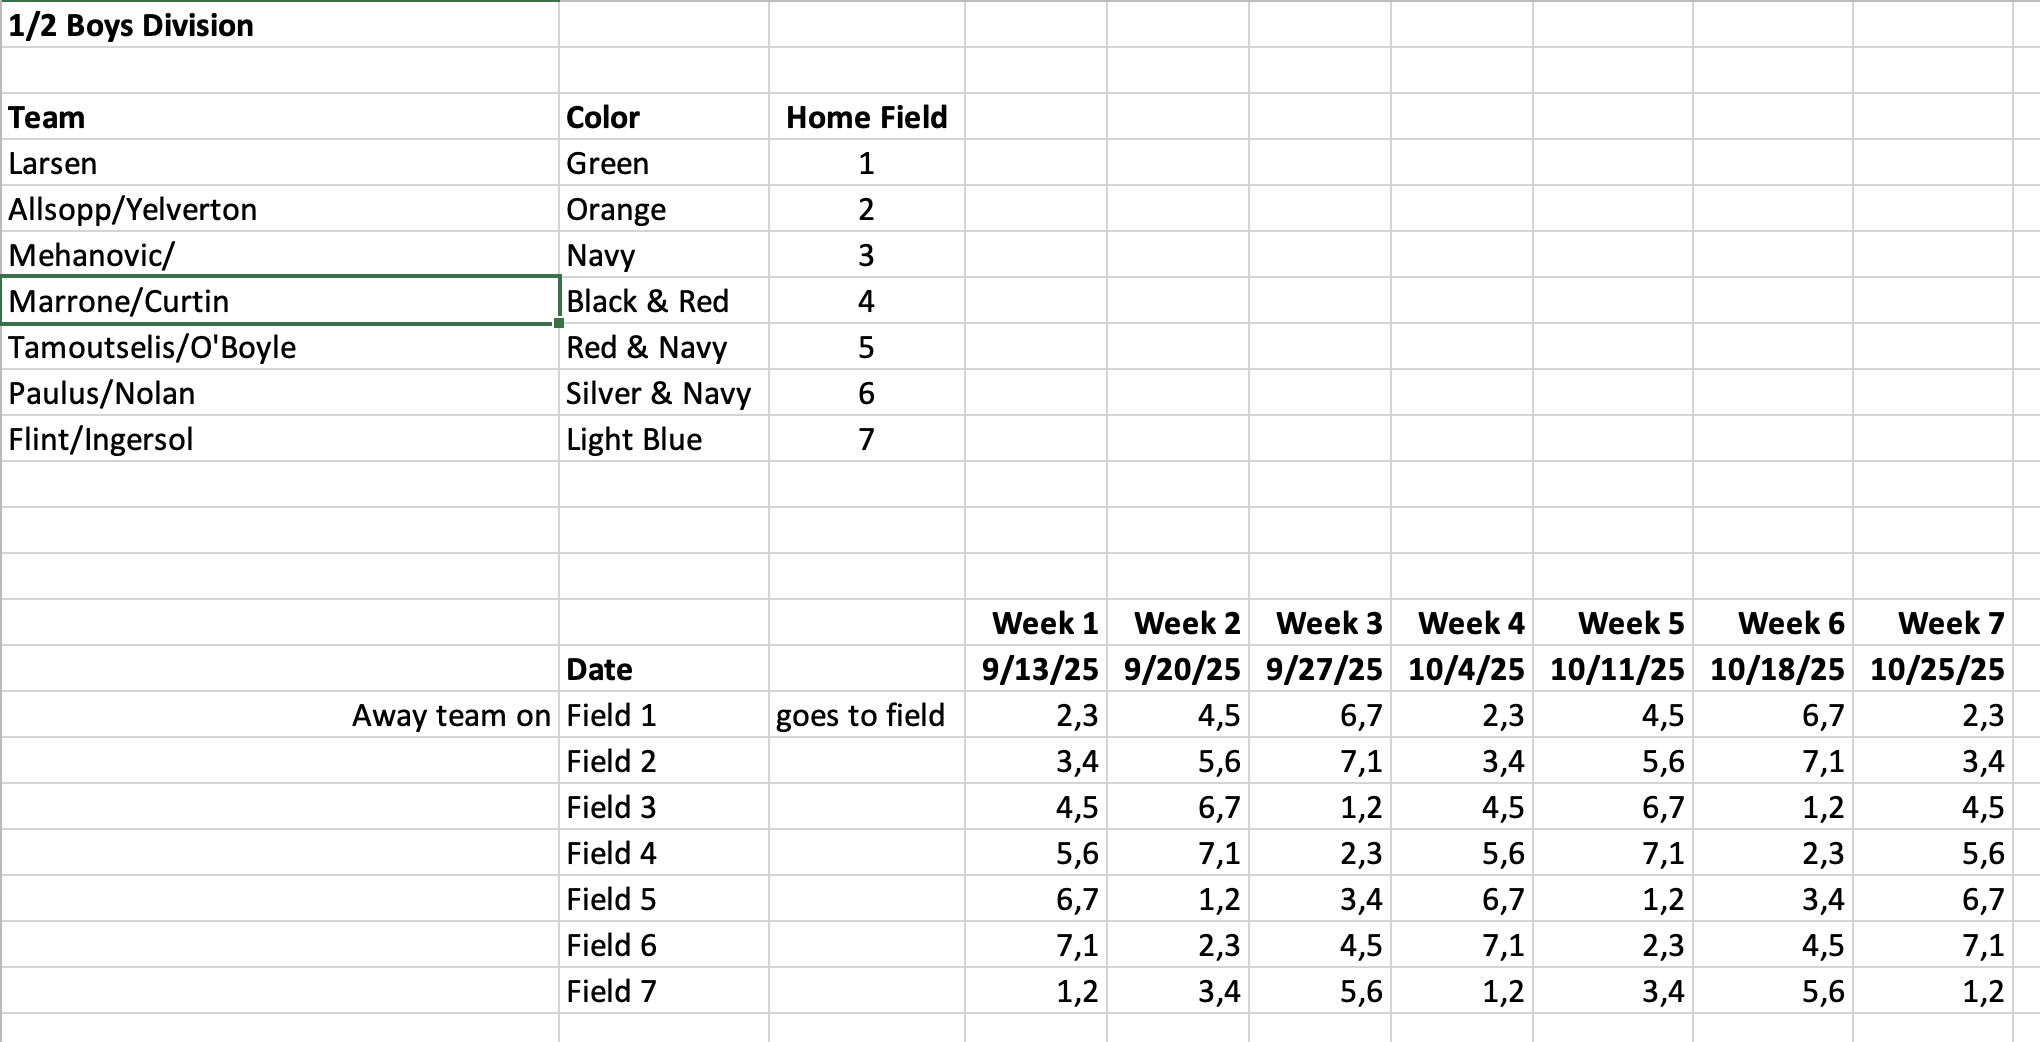
Task: Click the fill handle of the Marrone/Curtin cell
Action: [x=559, y=323]
